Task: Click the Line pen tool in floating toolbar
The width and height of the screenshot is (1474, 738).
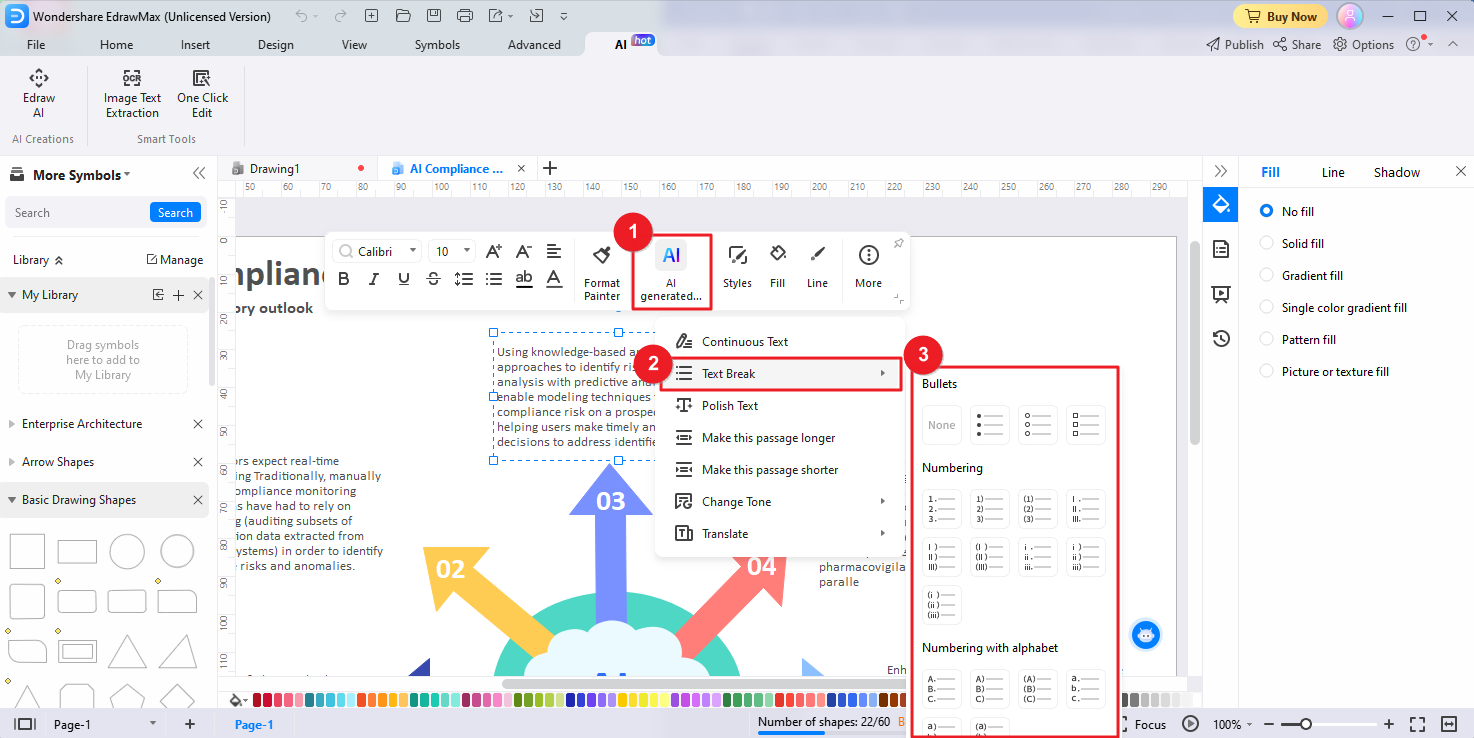Action: pos(817,267)
